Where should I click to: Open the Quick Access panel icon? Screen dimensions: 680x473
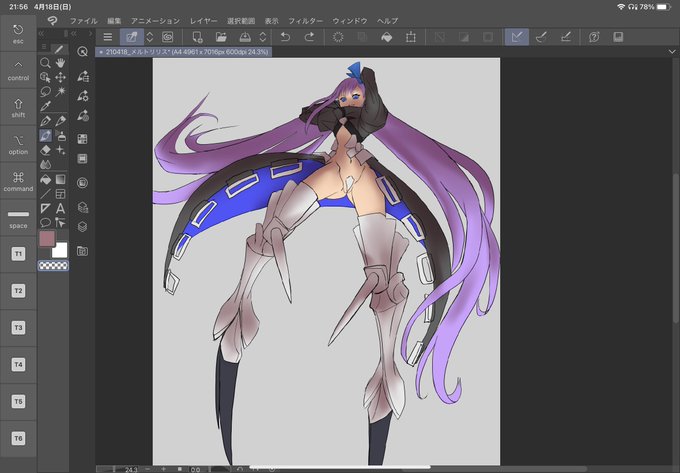coord(82,52)
